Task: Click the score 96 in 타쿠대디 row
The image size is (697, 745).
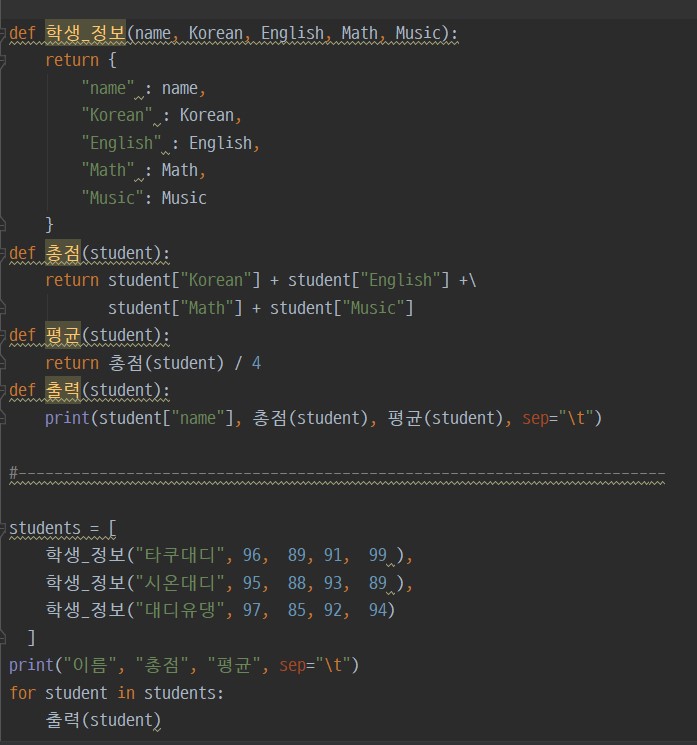Action: pos(252,554)
